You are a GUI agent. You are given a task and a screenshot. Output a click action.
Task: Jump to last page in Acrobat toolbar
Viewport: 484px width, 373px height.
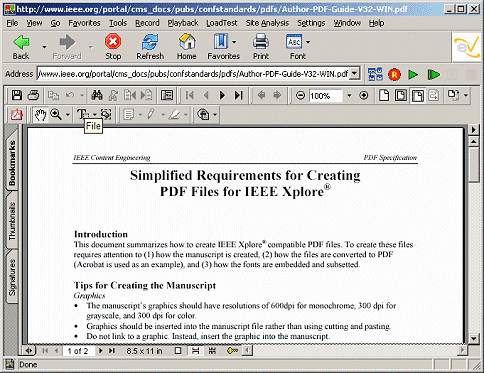[238, 96]
